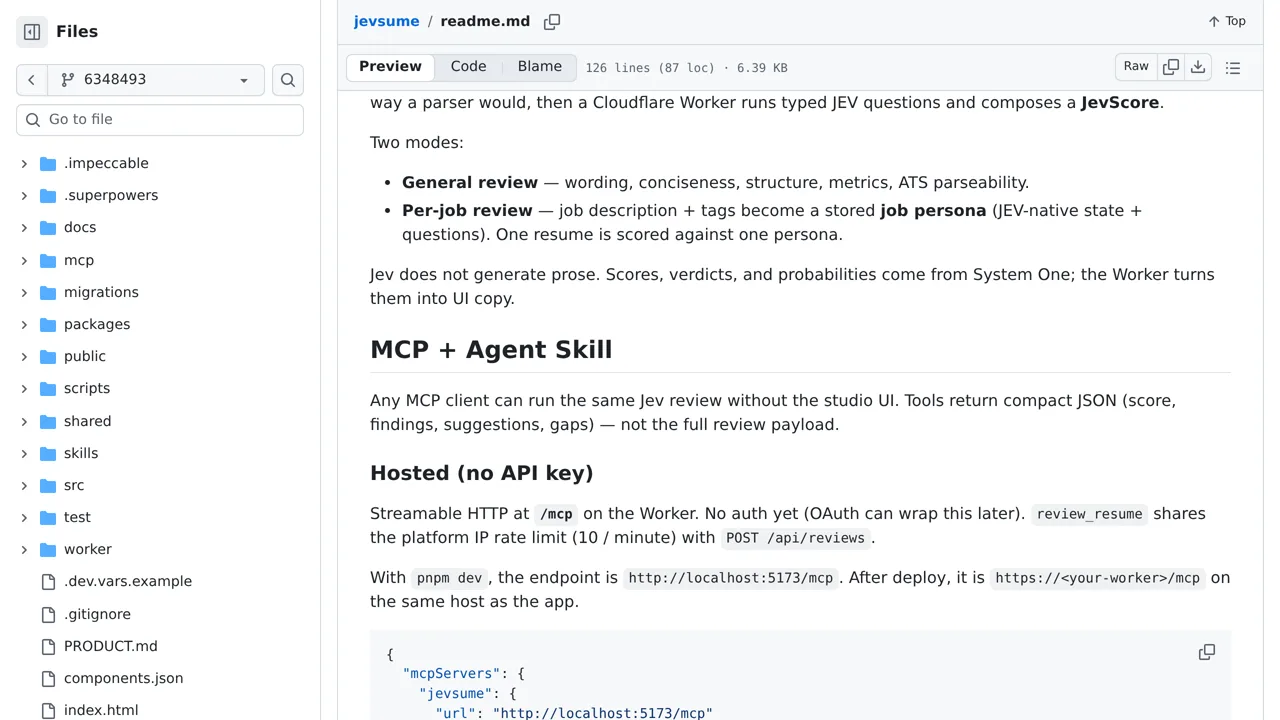
Task: Download the raw readme file
Action: click(1198, 67)
